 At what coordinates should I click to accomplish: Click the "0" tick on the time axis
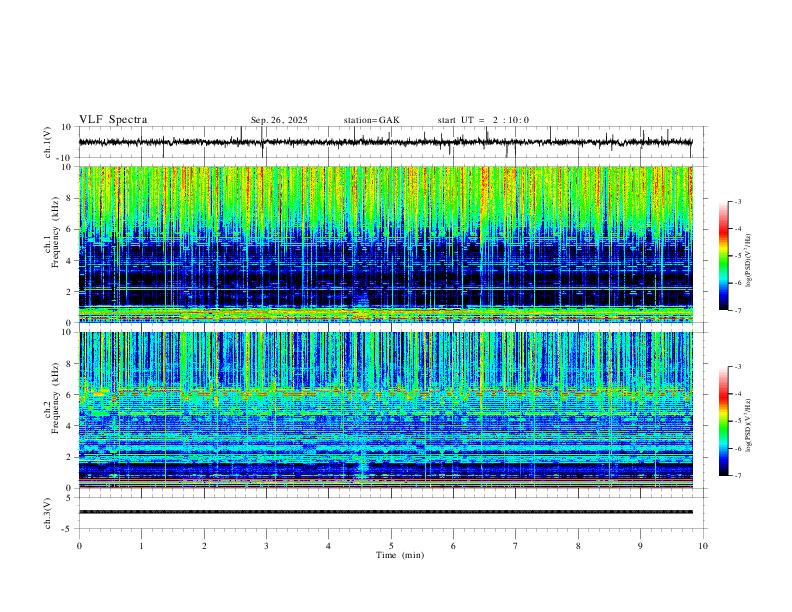point(79,546)
